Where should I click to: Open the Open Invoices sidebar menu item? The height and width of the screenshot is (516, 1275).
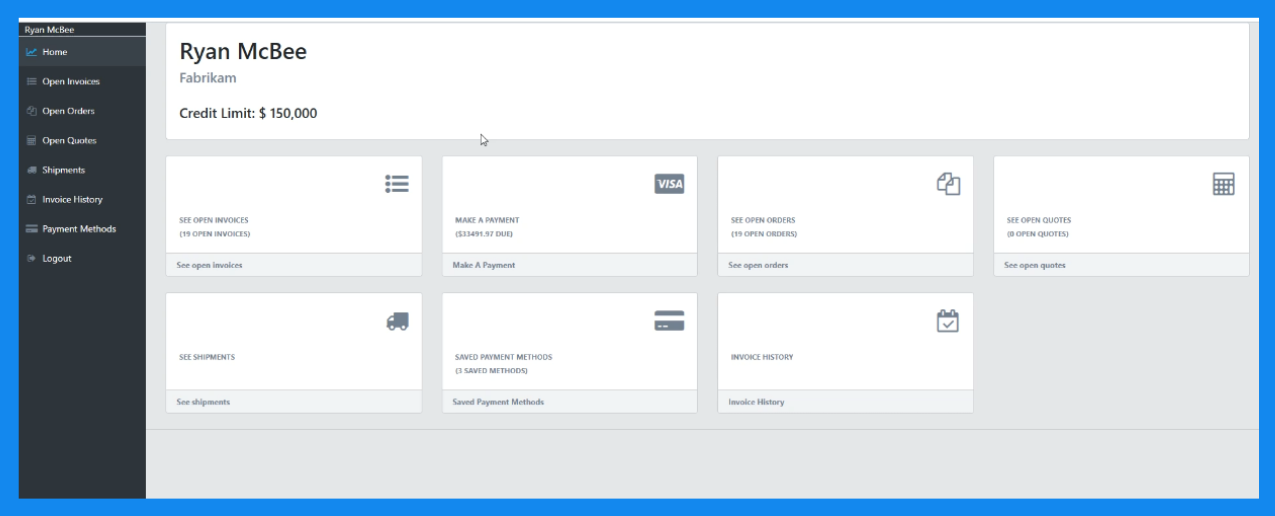point(70,82)
